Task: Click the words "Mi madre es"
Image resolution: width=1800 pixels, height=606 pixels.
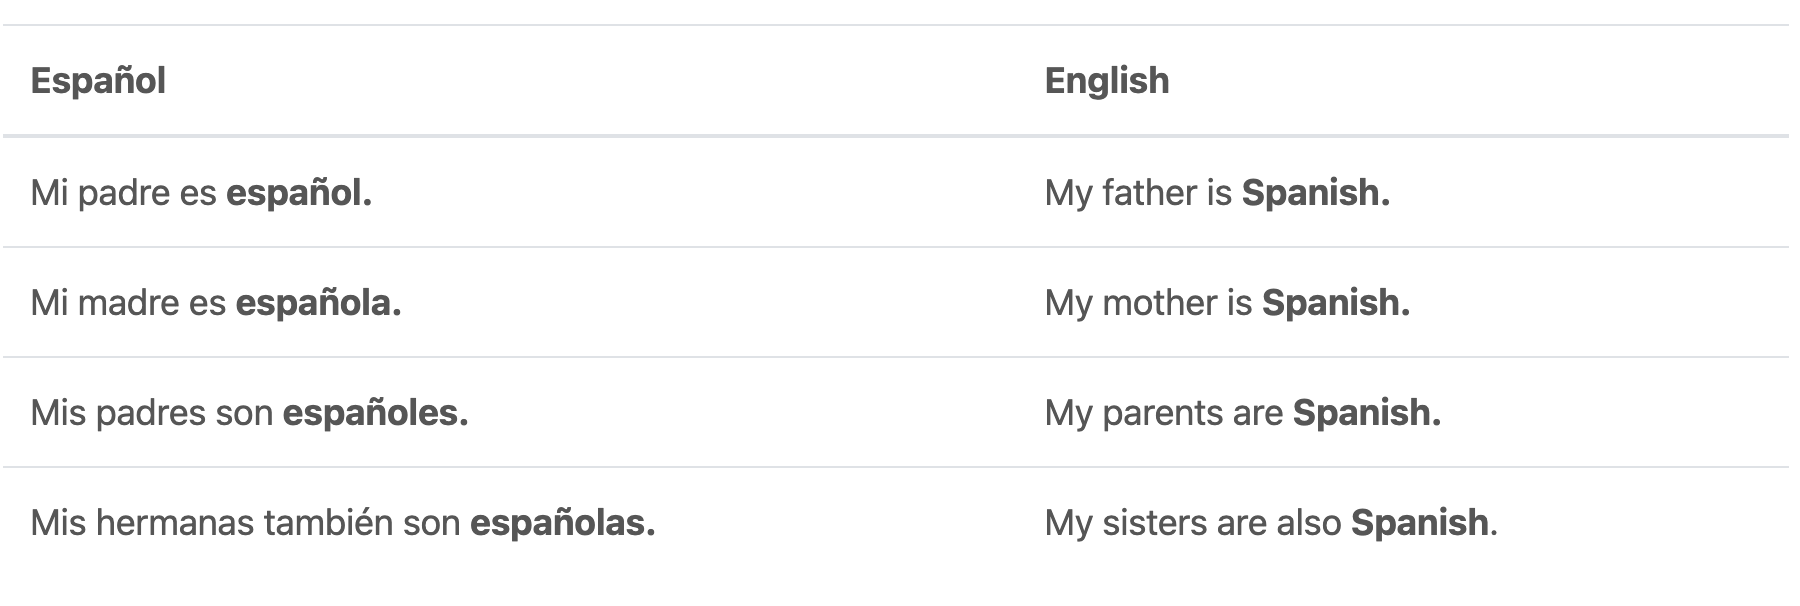Action: pyautogui.click(x=128, y=303)
